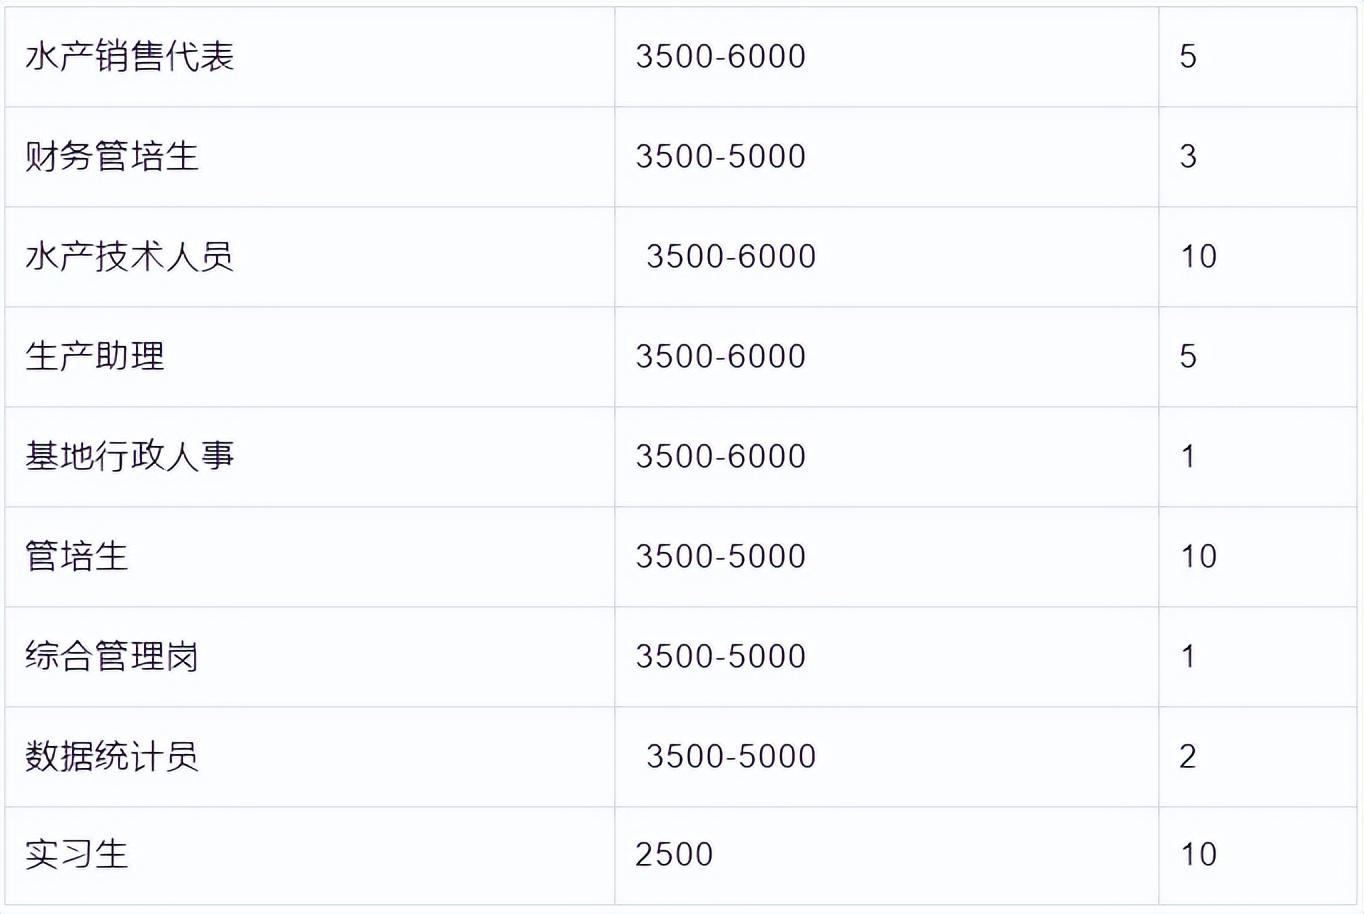Click the salary range for 水产销售代表

tap(720, 57)
